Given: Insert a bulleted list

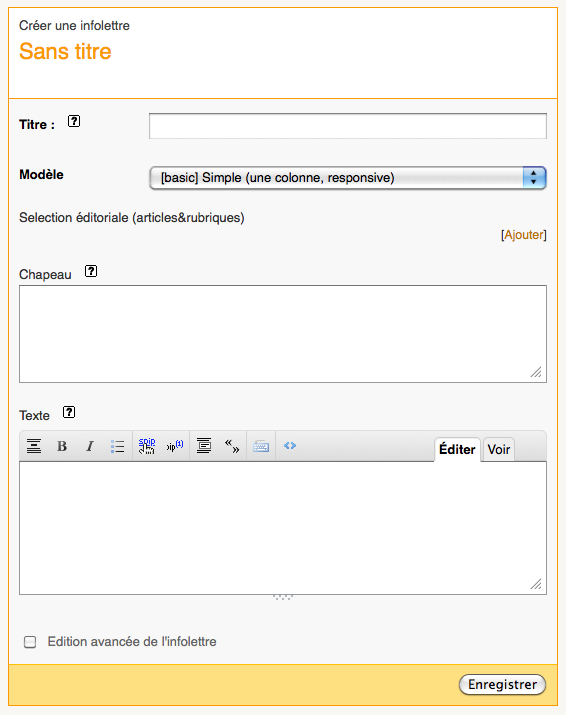Looking at the screenshot, I should (117, 446).
